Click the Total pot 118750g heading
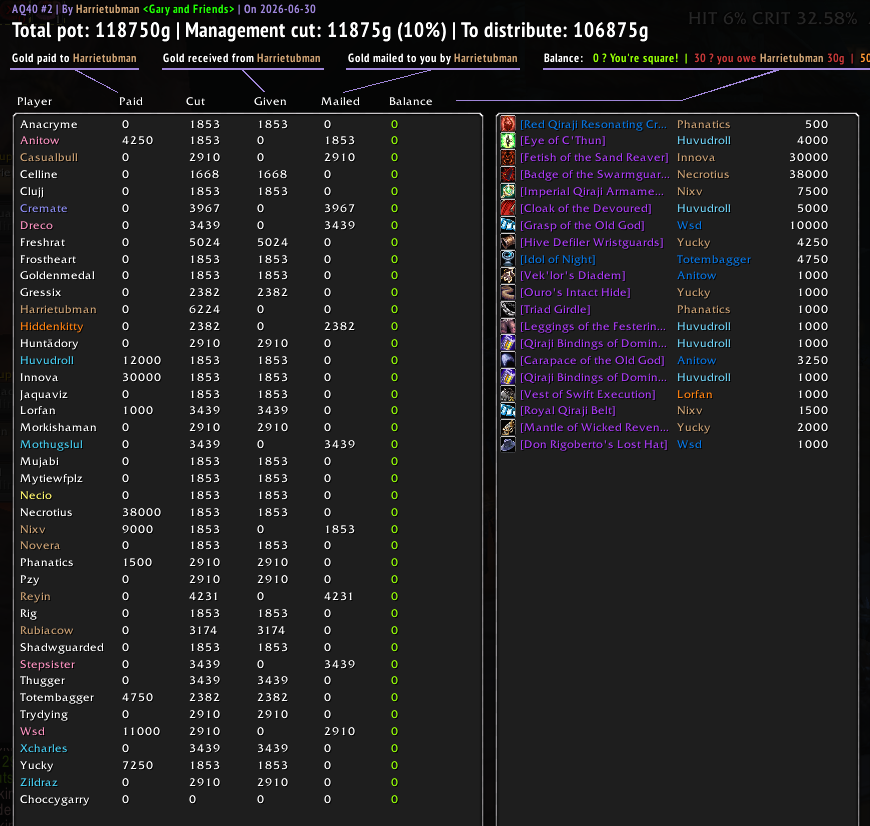Image resolution: width=870 pixels, height=826 pixels. [x=92, y=31]
